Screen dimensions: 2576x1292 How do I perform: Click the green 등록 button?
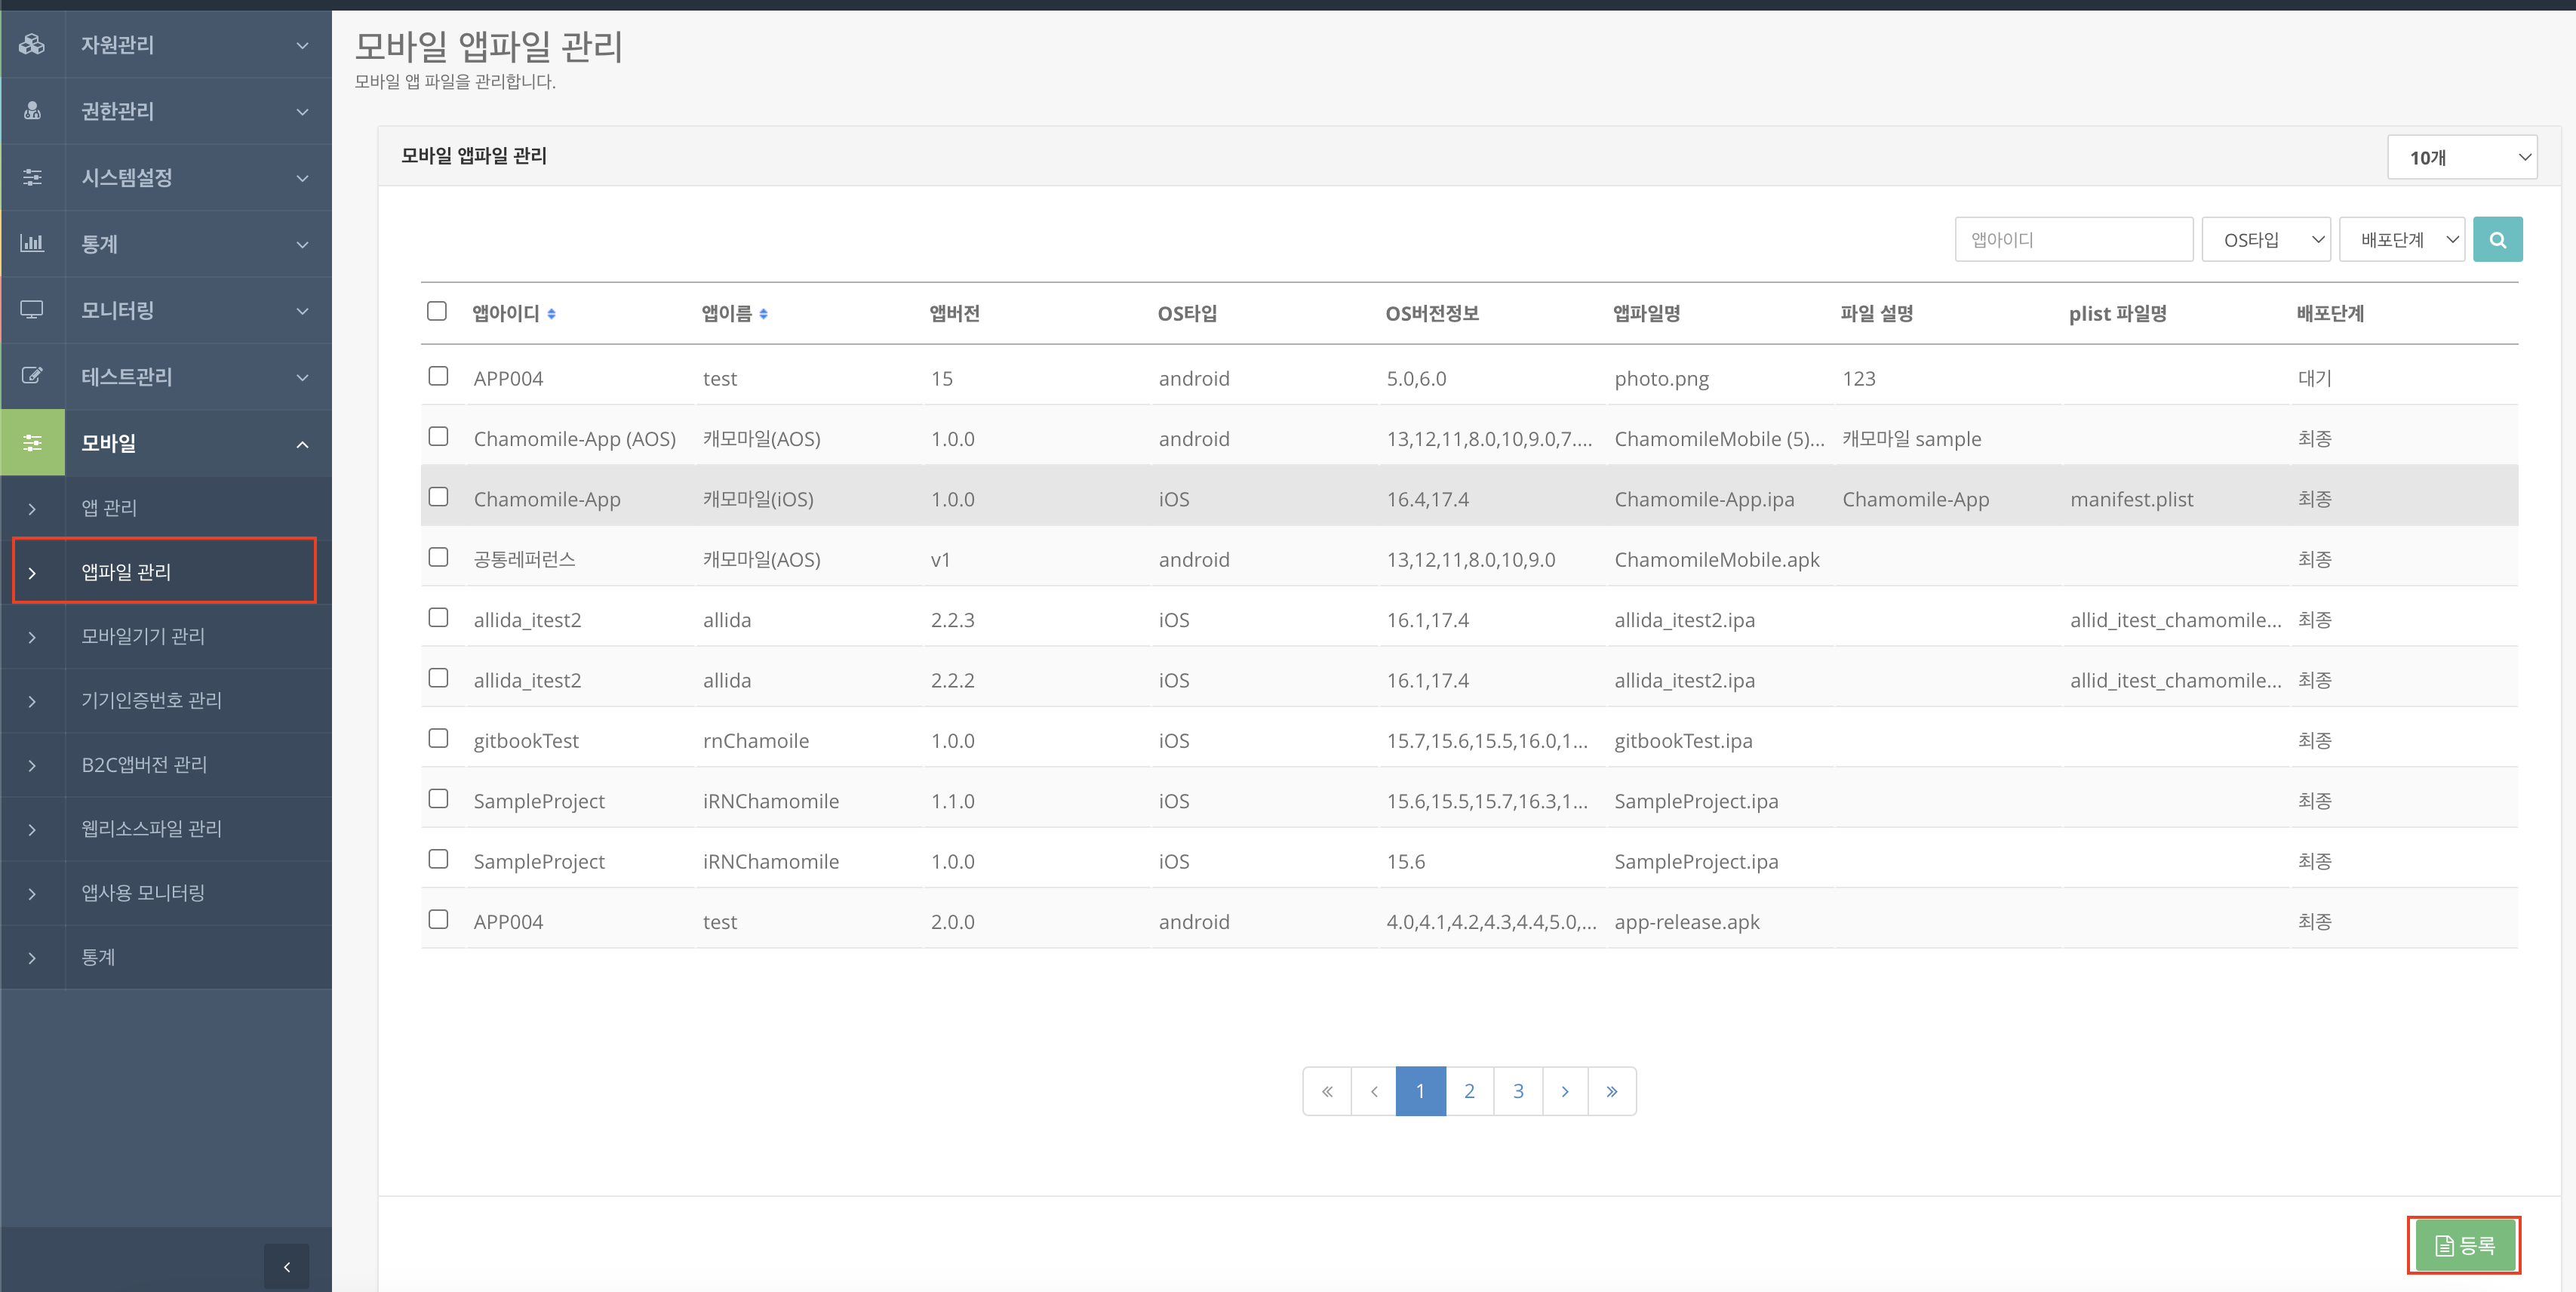(2464, 1245)
